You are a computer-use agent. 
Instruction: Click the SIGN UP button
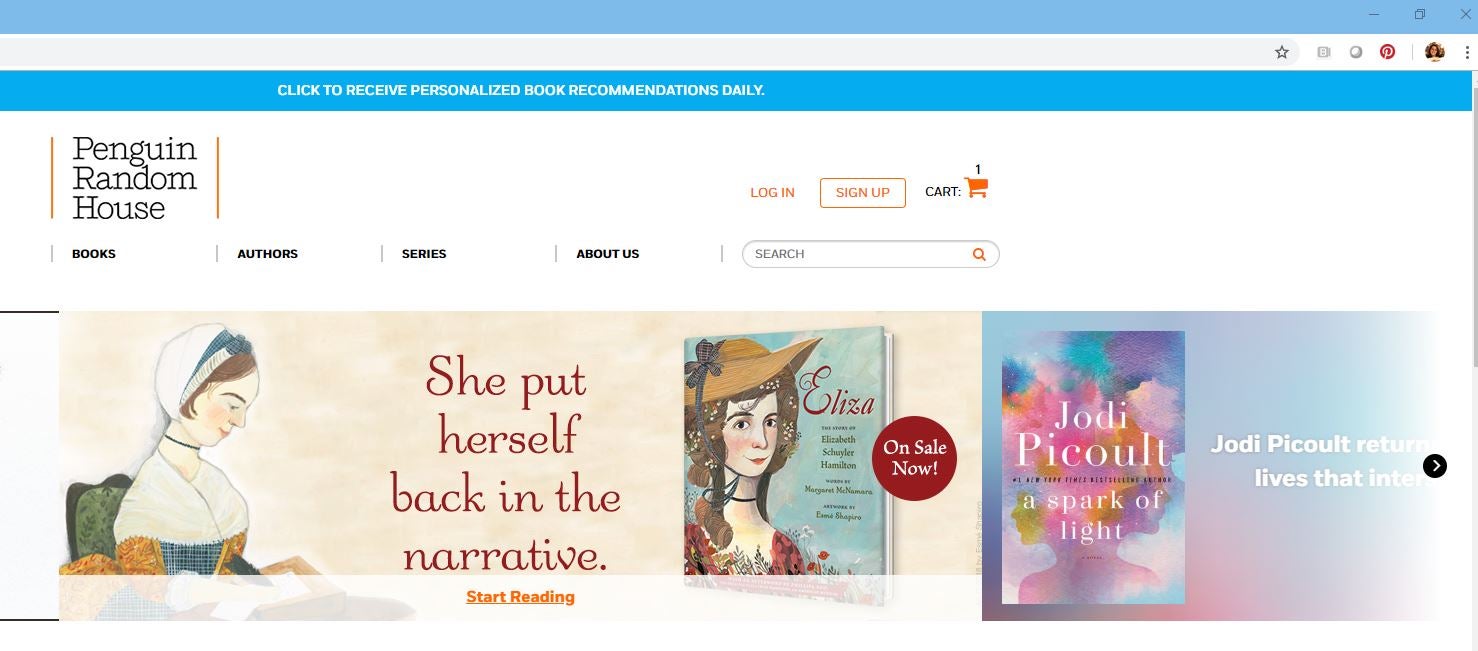(862, 193)
